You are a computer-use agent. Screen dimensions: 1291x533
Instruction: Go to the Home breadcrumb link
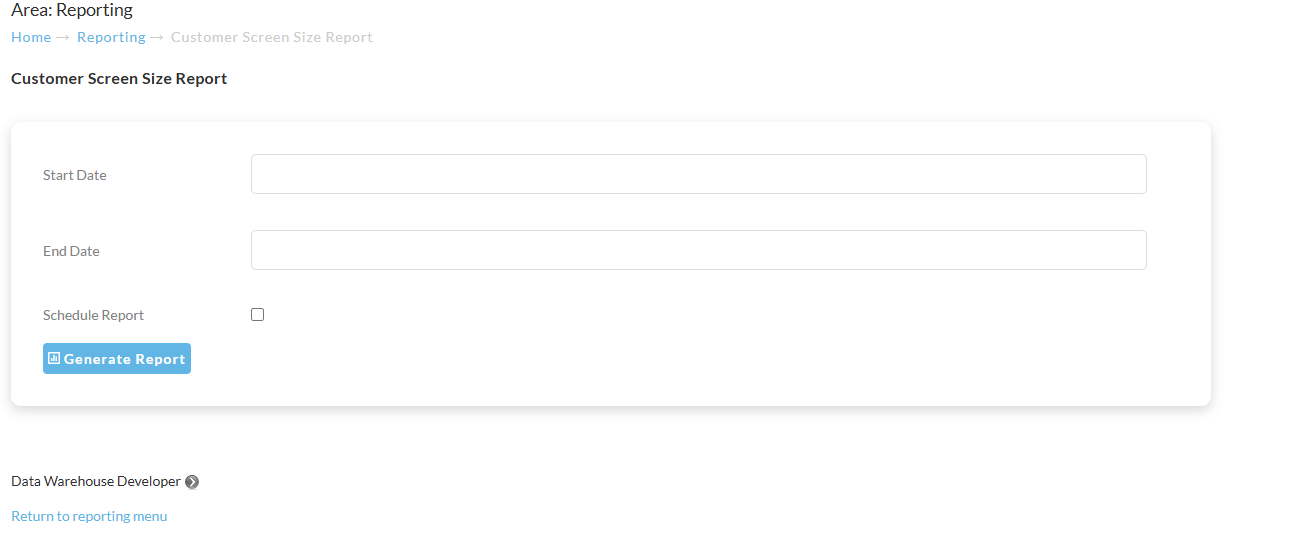(x=31, y=37)
